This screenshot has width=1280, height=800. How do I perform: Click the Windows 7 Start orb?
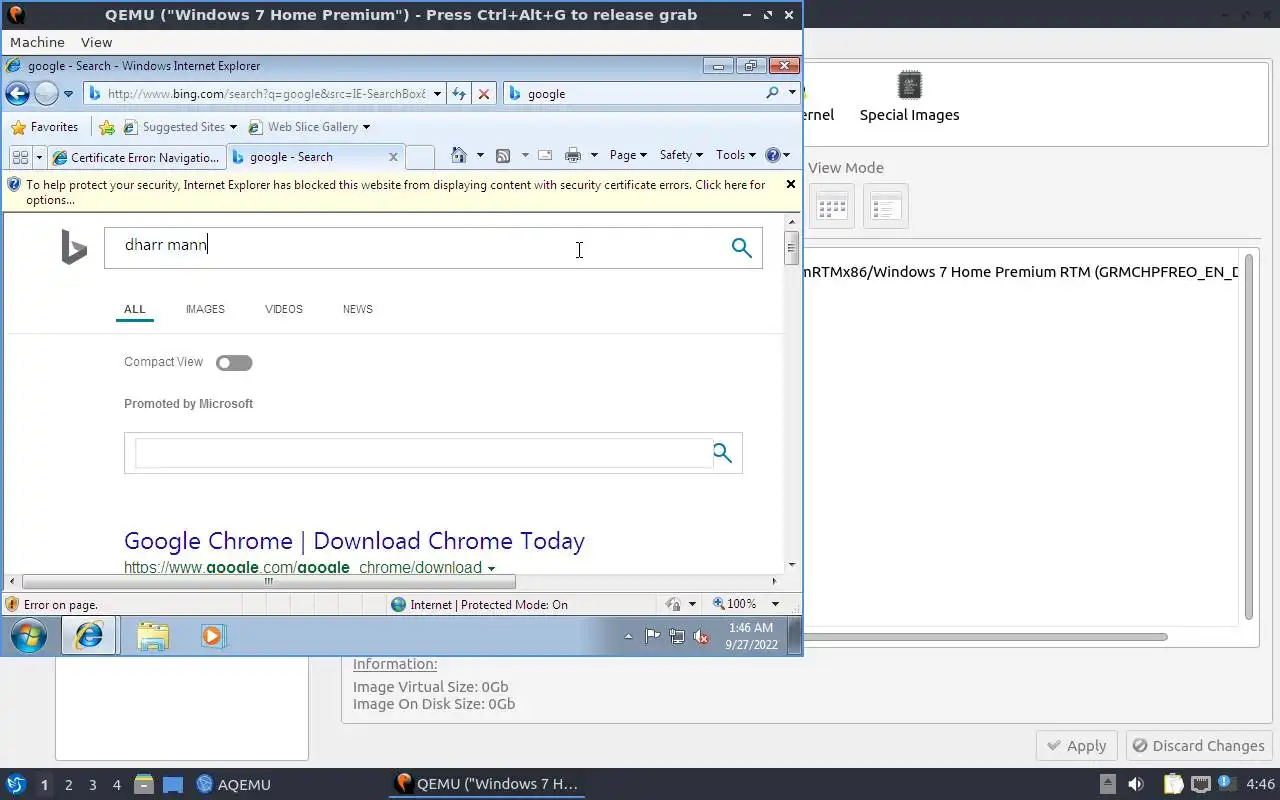tap(28, 636)
